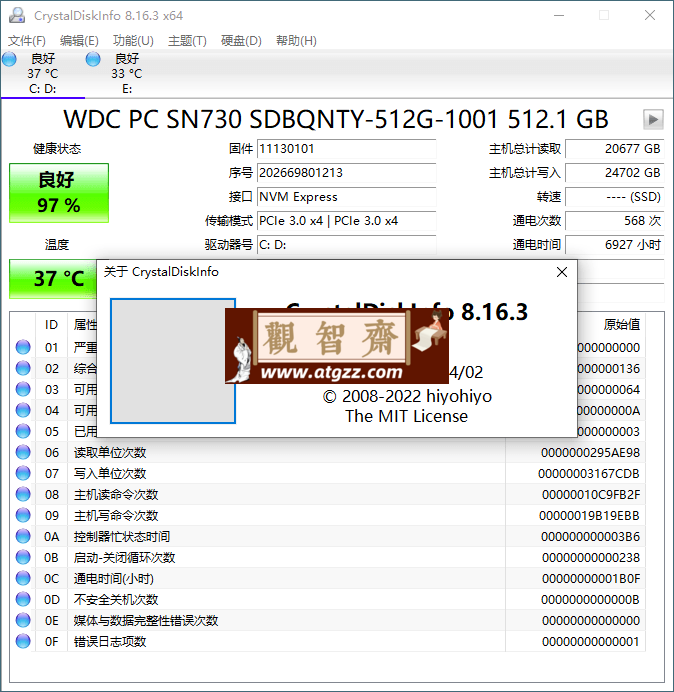Click status orb for attribute 07
Screen dimensions: 674x692
point(23,474)
